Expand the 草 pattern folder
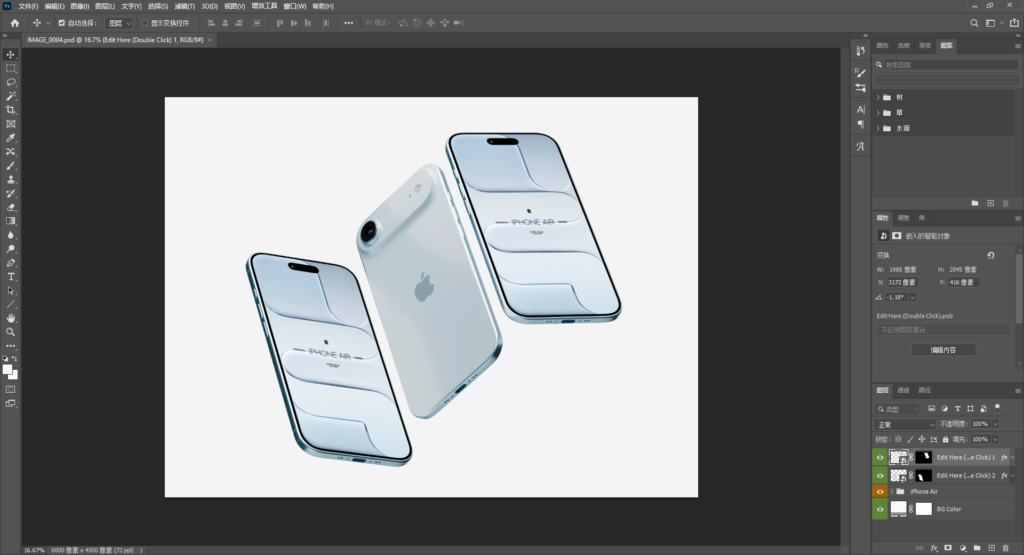The image size is (1024, 555). click(878, 113)
